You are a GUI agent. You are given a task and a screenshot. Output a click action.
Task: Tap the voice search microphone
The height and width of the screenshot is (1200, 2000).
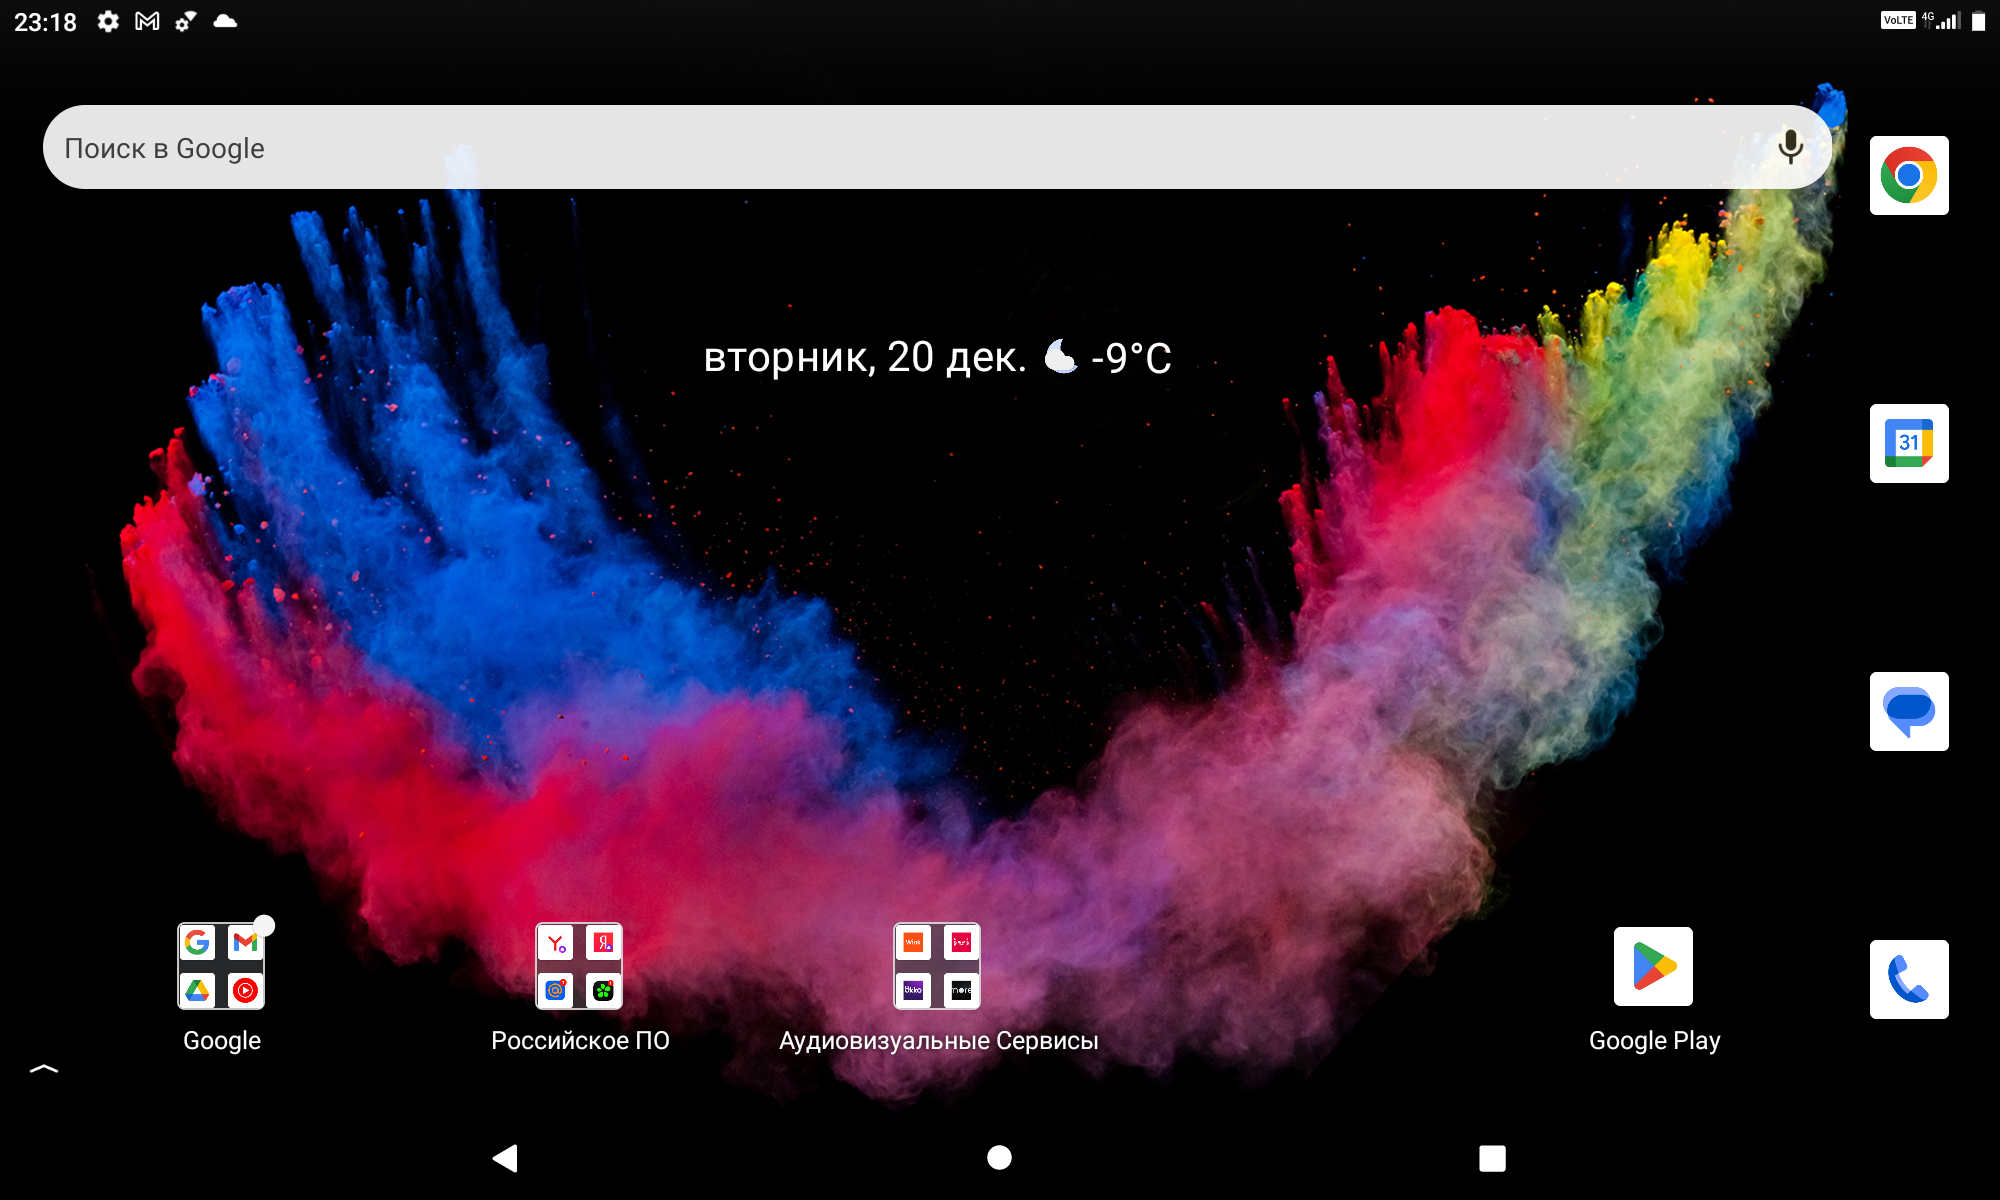[1790, 147]
